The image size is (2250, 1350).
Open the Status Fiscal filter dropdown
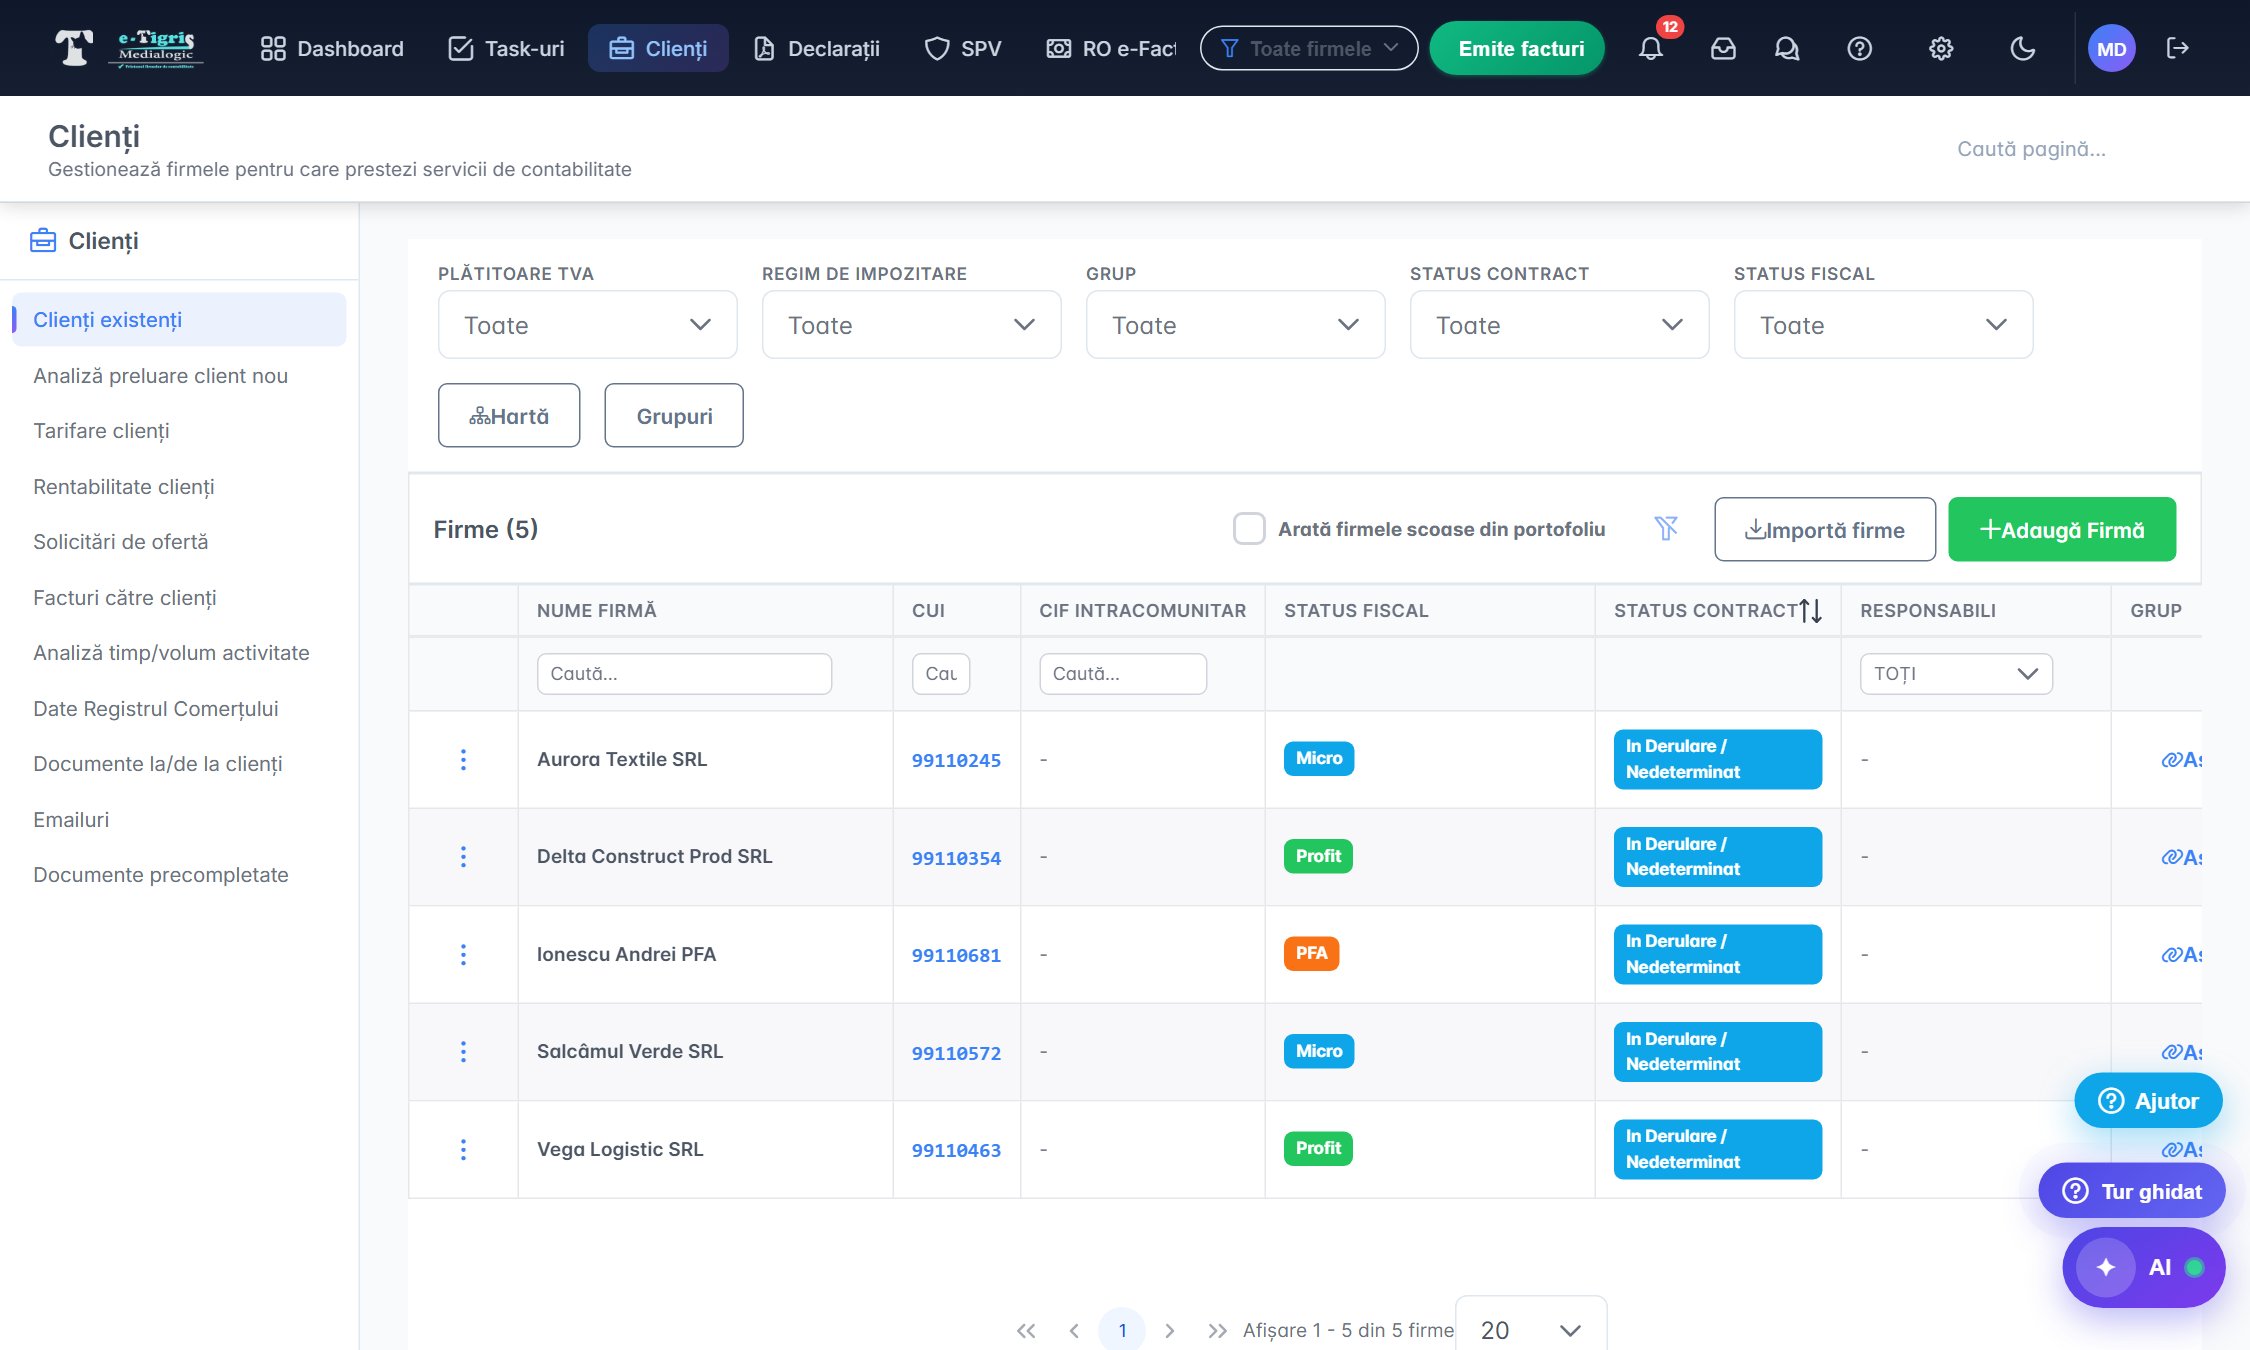pos(1884,325)
